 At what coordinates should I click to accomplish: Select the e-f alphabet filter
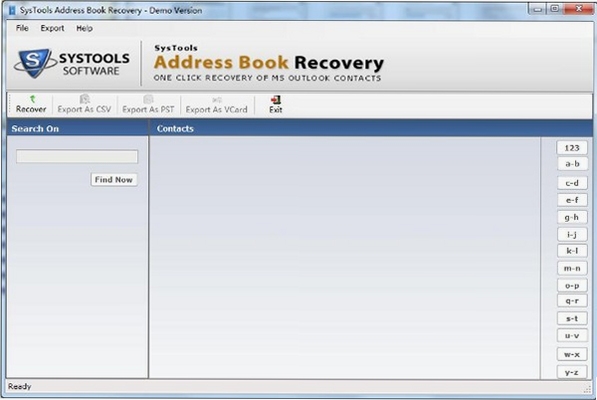pos(572,200)
